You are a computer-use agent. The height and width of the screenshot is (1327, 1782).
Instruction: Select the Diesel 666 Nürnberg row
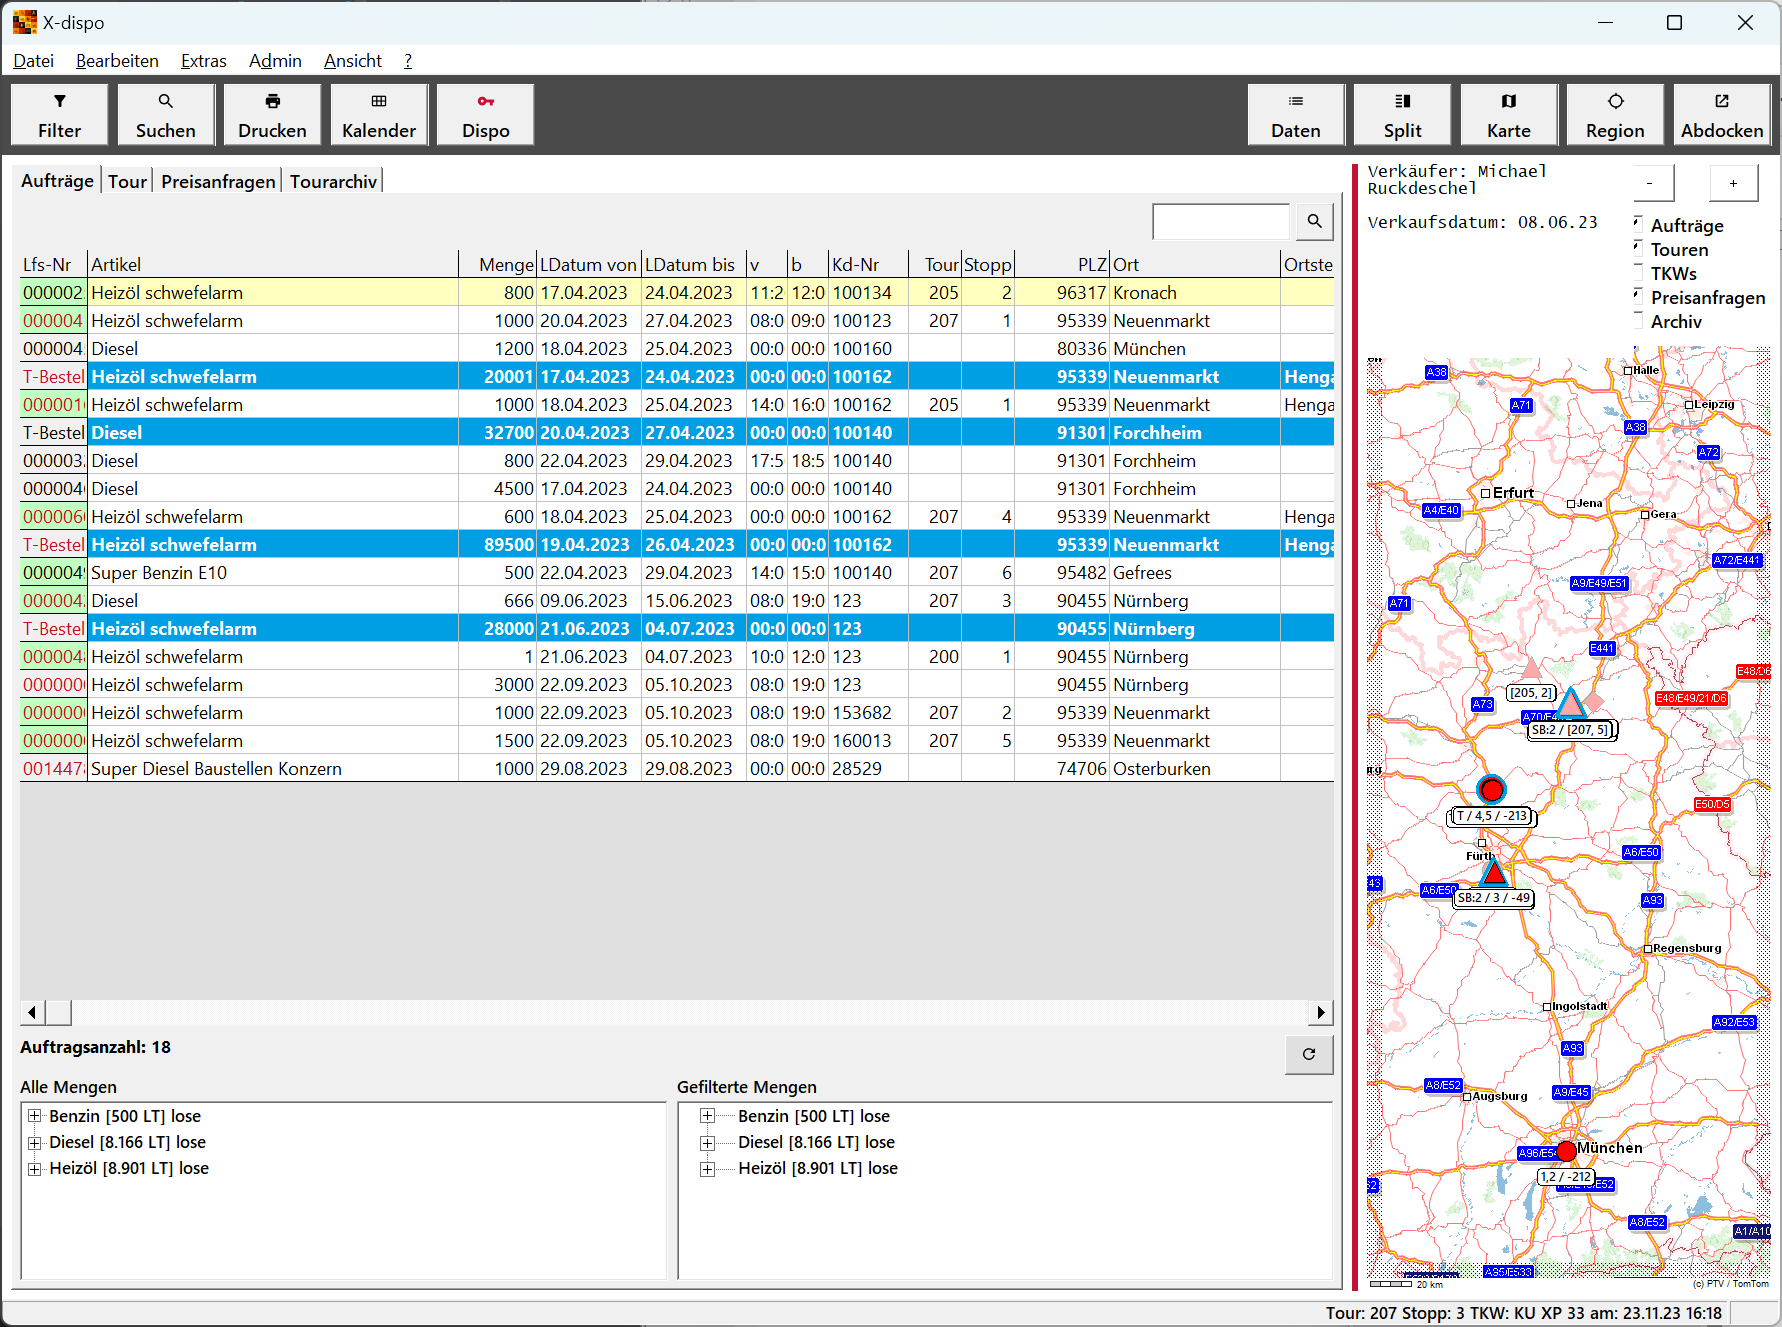click(677, 601)
